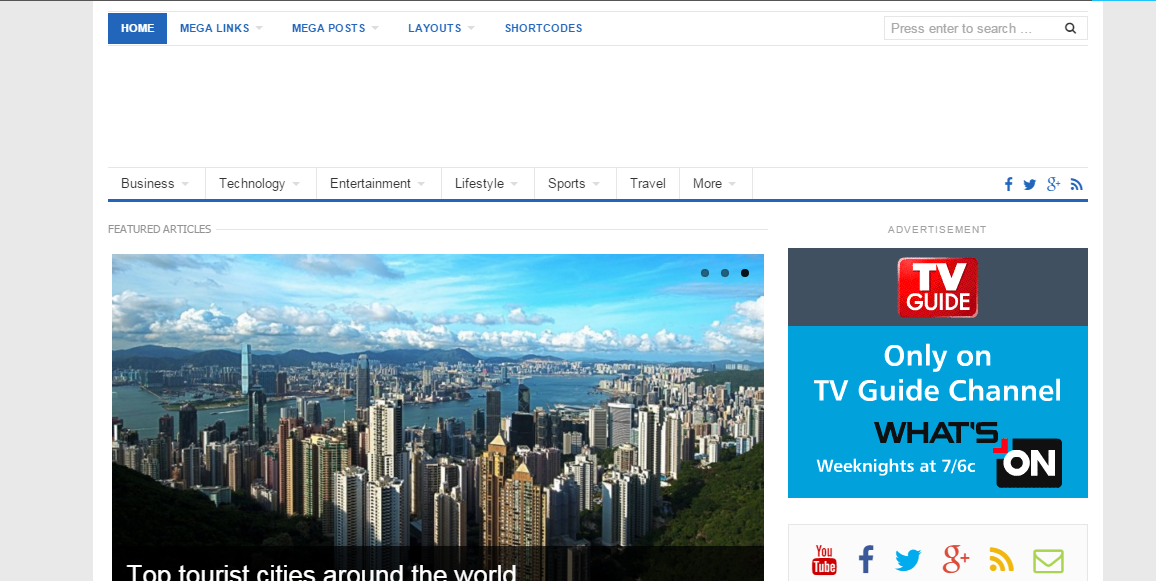Go to the Home menu item
Image resolution: width=1156 pixels, height=581 pixels.
click(x=137, y=28)
